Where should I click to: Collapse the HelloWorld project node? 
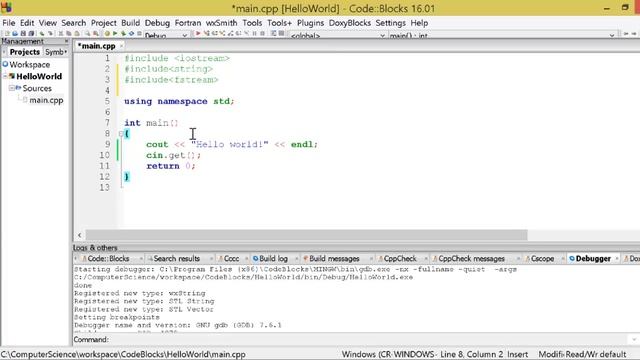(5, 76)
